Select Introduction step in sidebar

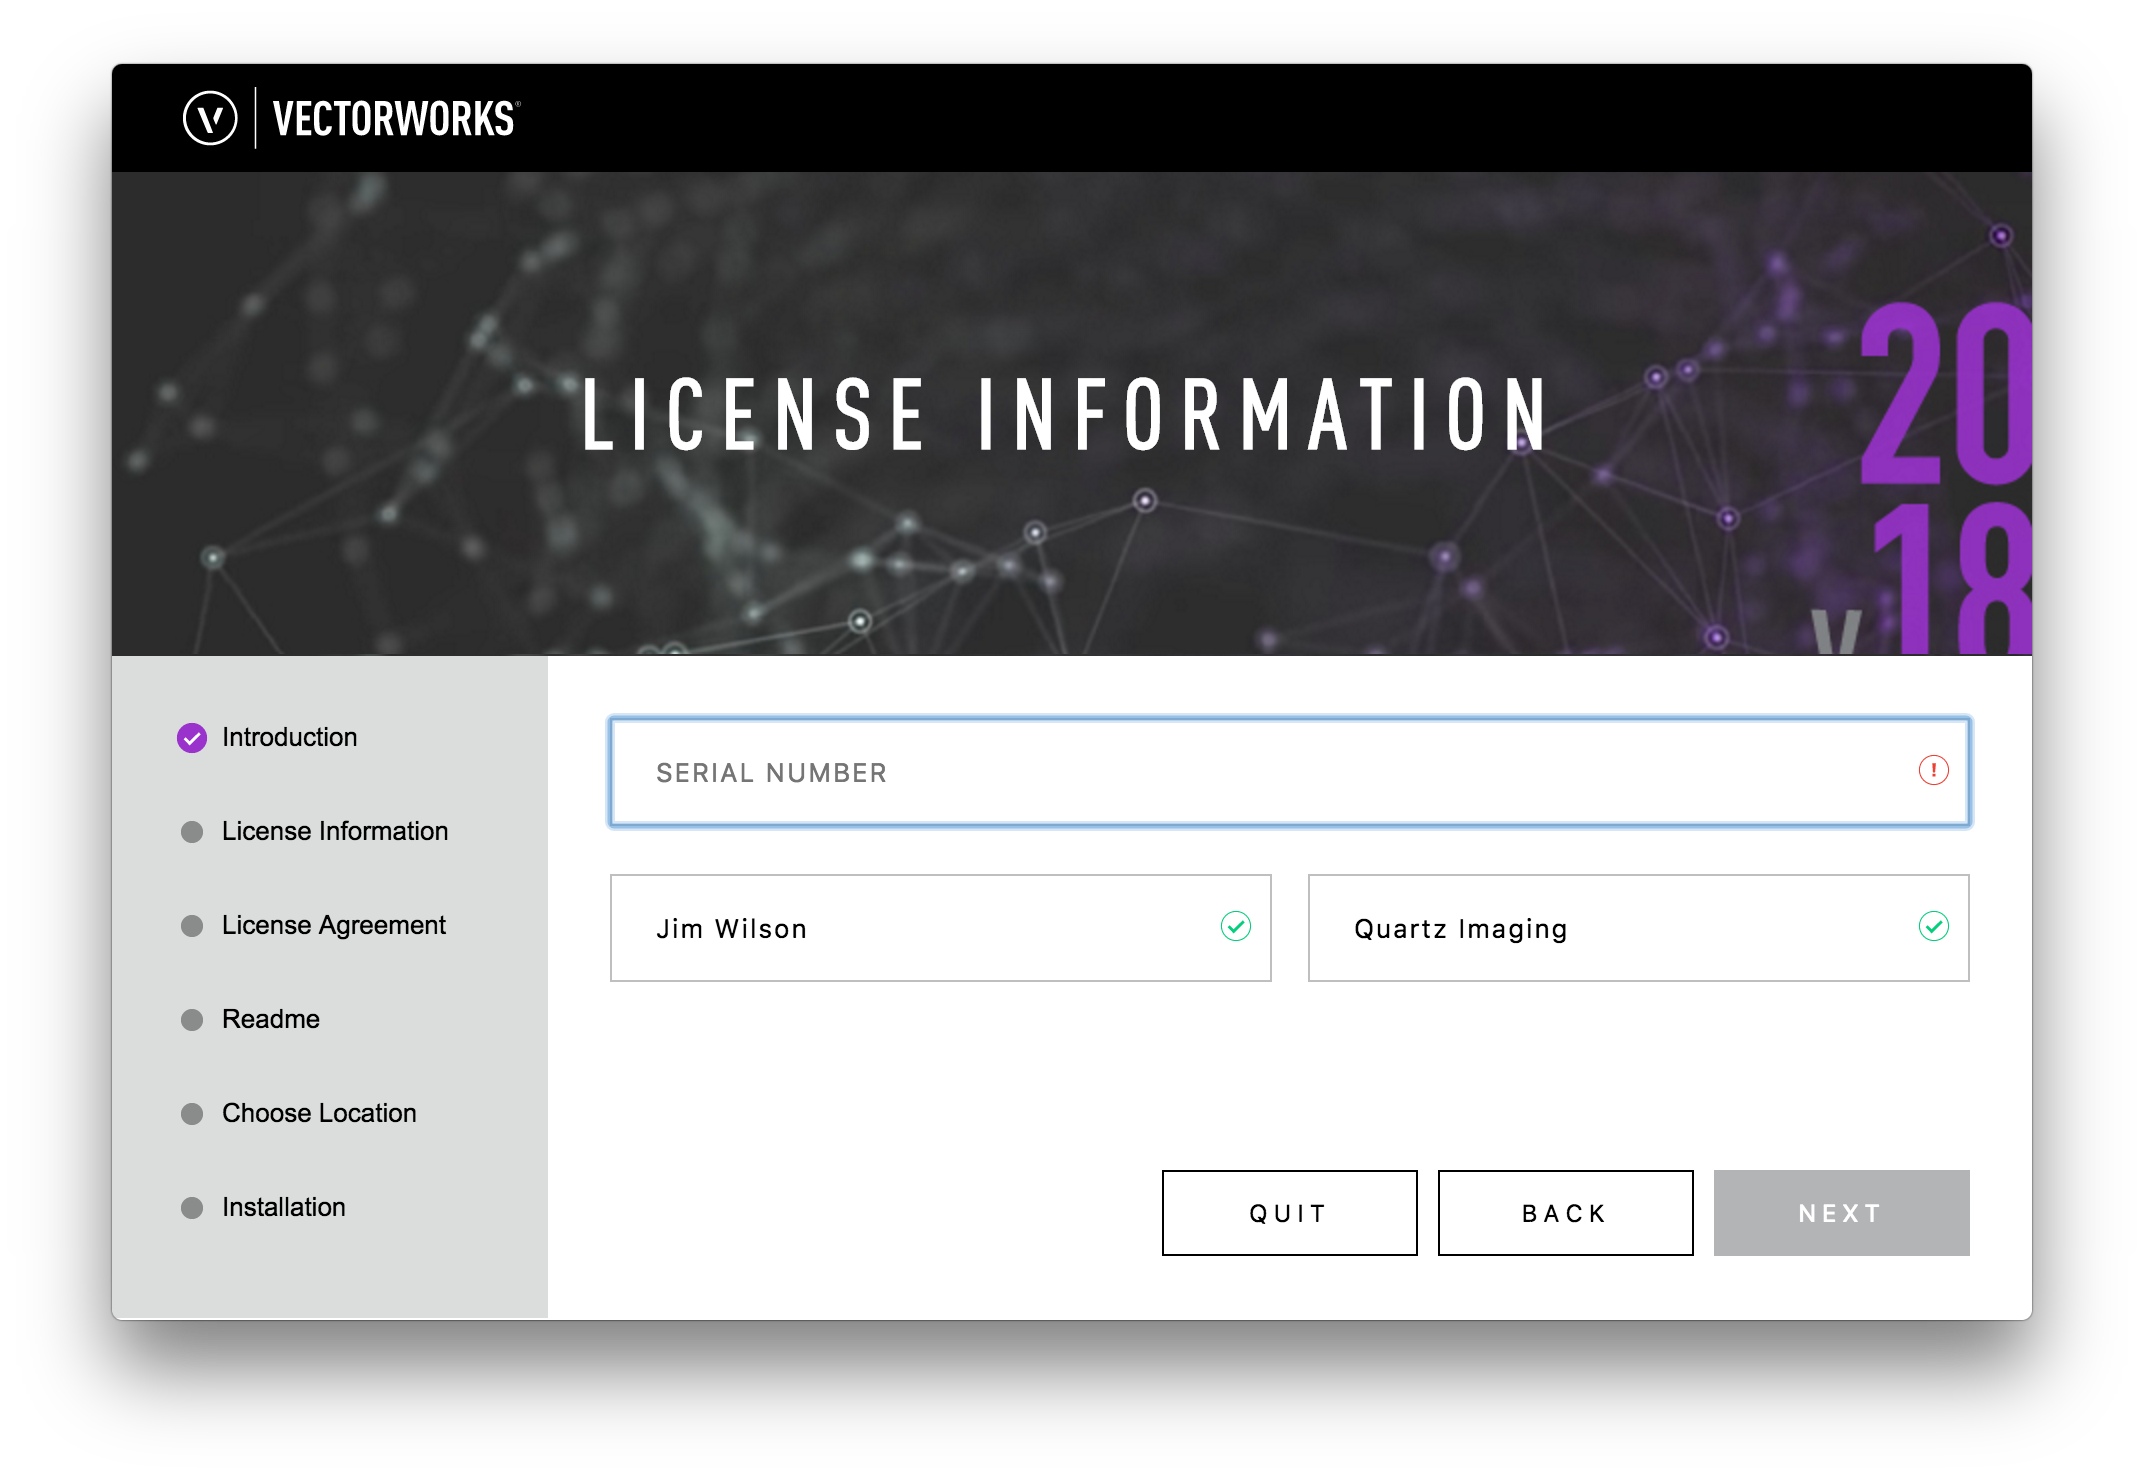coord(289,737)
